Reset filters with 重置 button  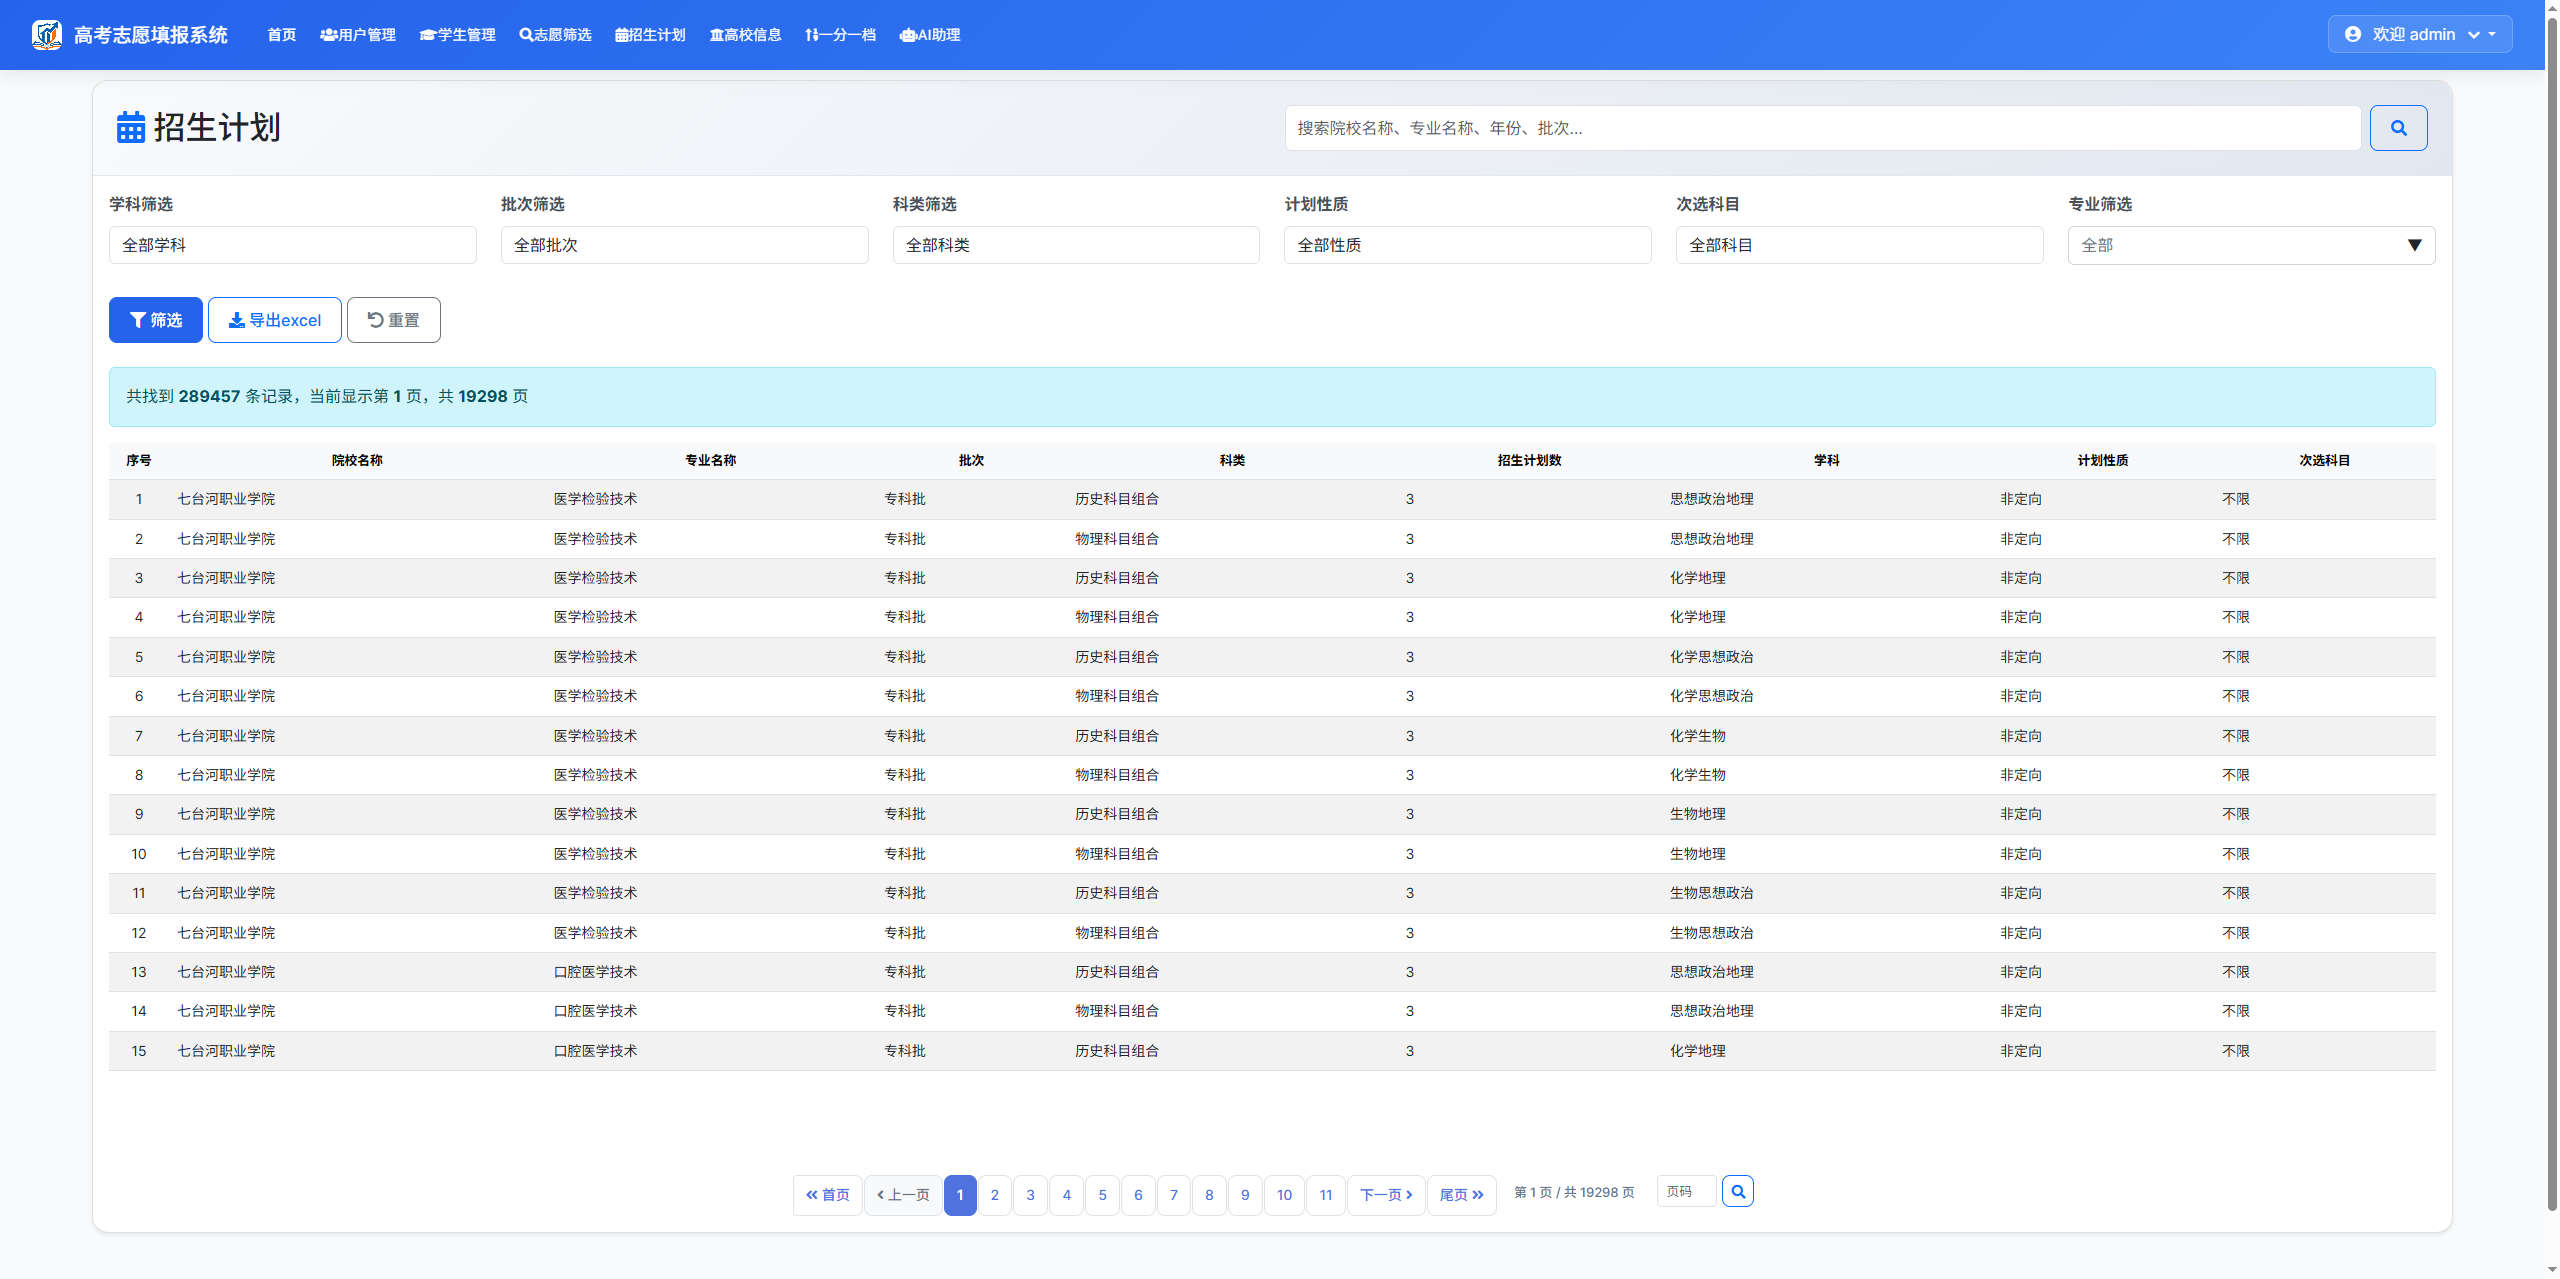(x=393, y=320)
